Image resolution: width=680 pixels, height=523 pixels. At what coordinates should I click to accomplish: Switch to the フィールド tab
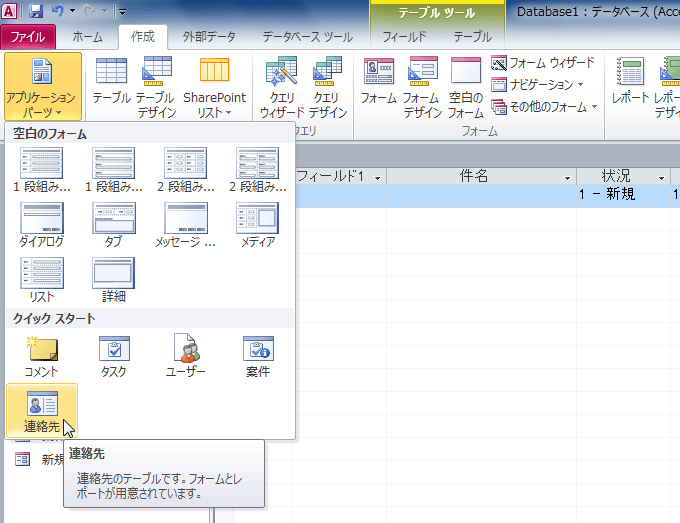tap(404, 37)
